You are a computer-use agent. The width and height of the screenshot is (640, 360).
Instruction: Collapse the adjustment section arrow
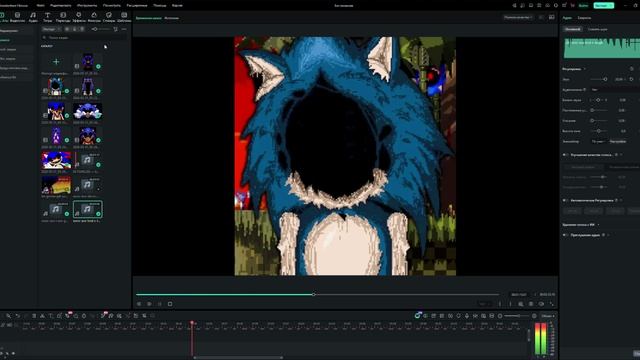pos(585,69)
